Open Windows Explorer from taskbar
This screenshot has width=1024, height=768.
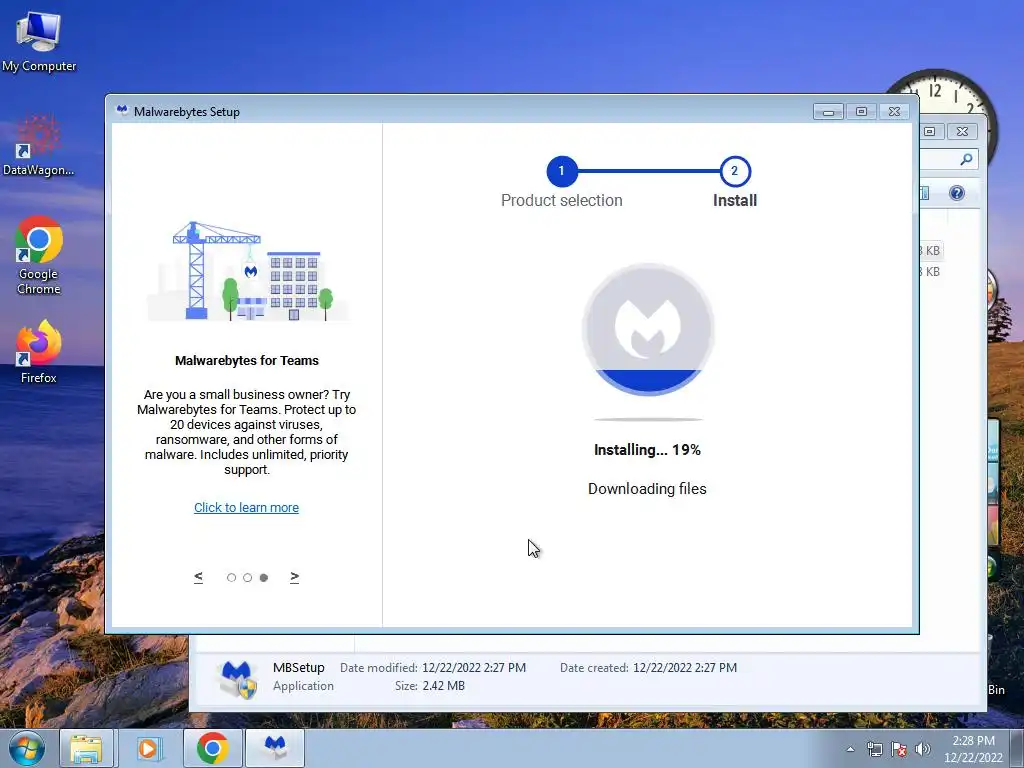(86, 748)
